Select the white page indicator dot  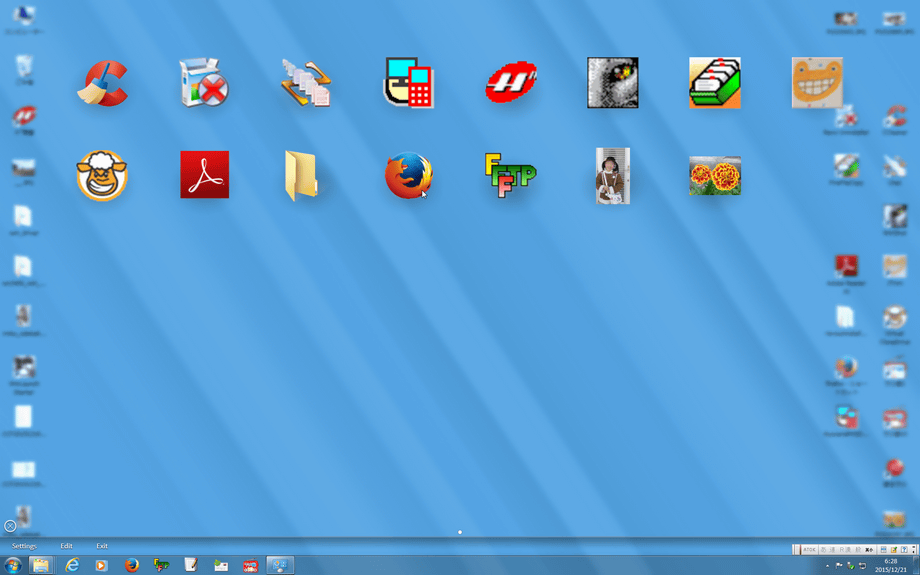point(460,532)
